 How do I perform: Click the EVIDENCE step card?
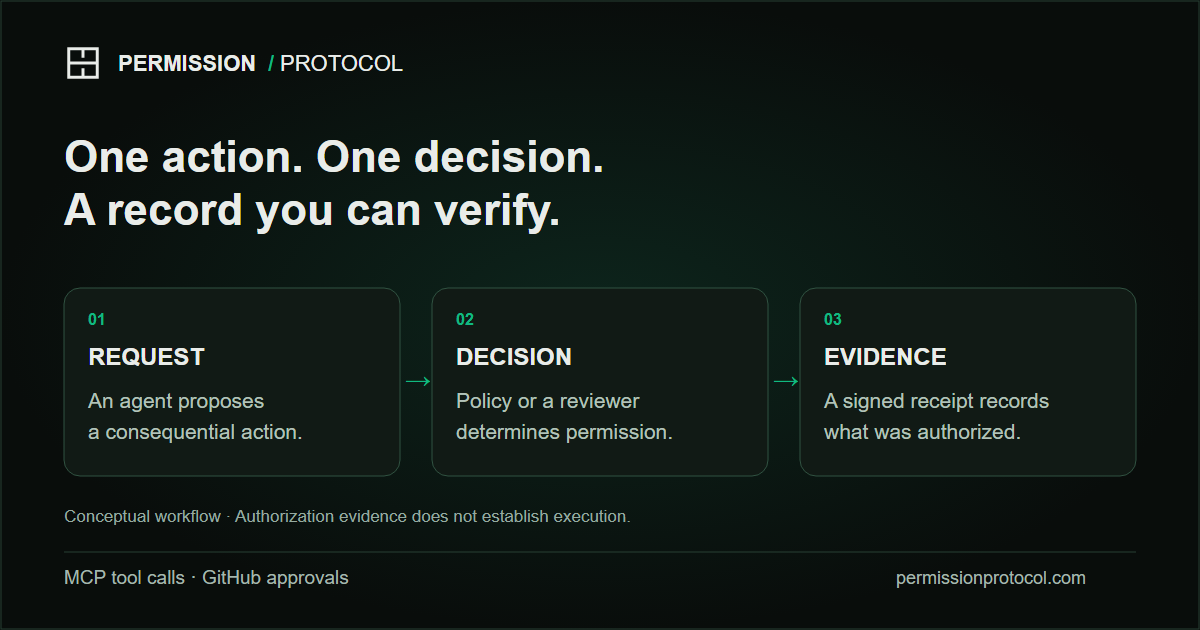(x=968, y=382)
